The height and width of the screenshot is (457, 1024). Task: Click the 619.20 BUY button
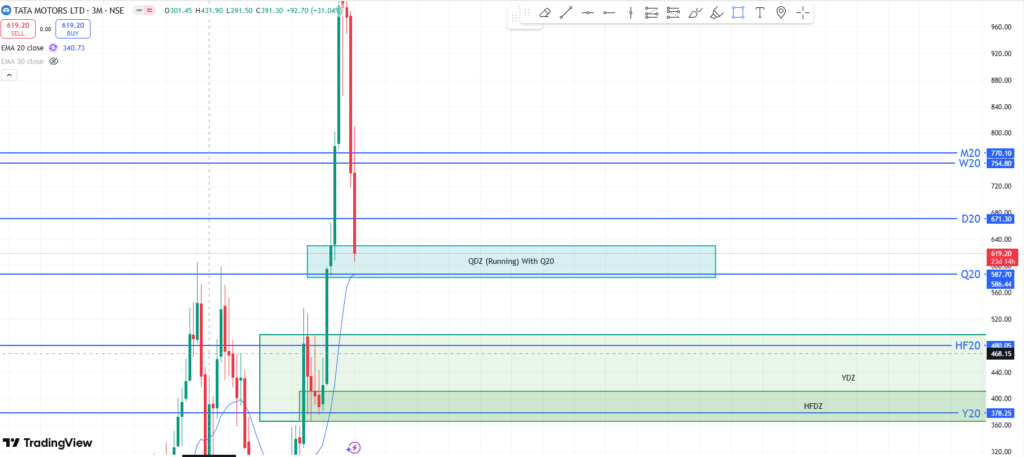(73, 29)
